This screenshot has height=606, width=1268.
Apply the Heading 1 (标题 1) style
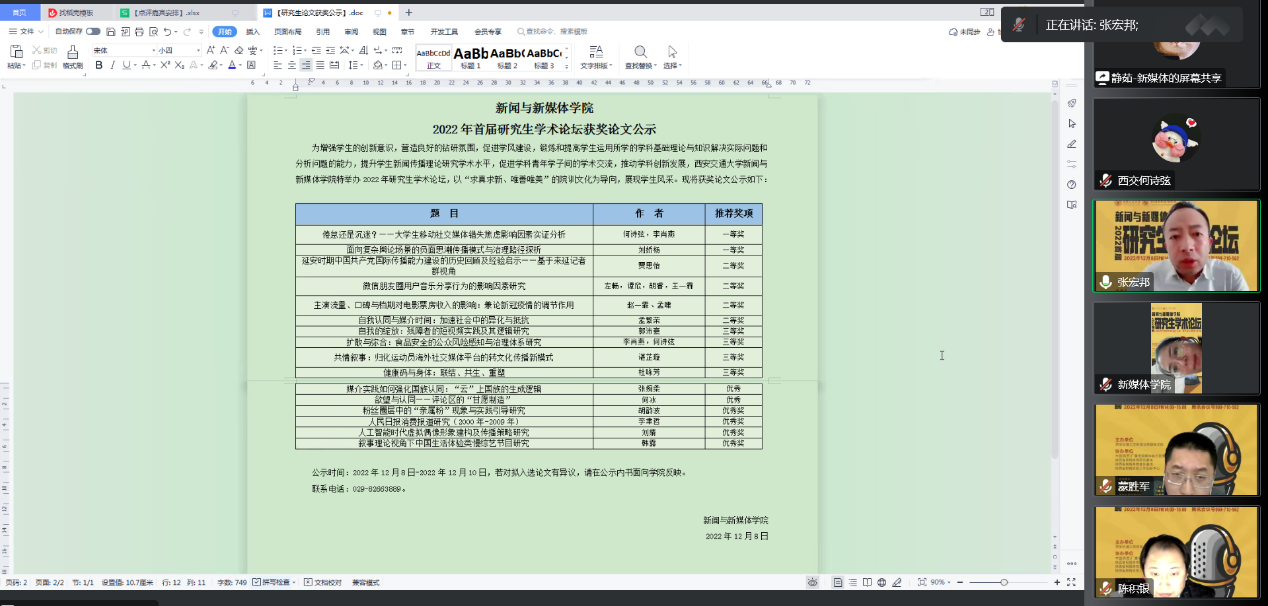pos(471,56)
